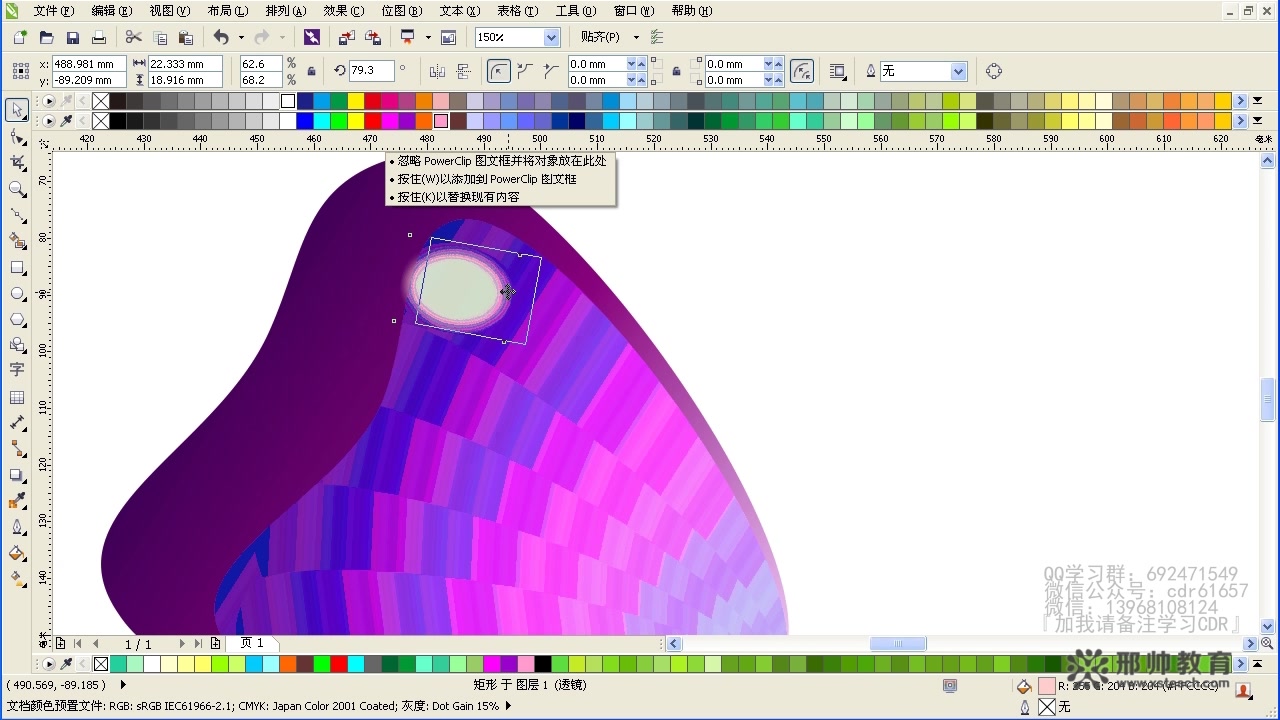Choose the Text tool
This screenshot has height=720, width=1280.
coord(17,368)
